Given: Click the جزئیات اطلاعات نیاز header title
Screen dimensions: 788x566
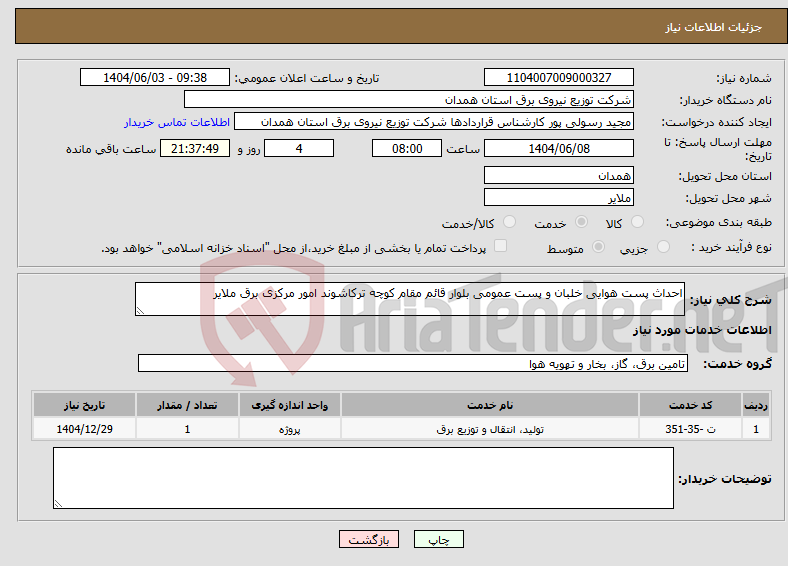Looking at the screenshot, I should point(714,27).
